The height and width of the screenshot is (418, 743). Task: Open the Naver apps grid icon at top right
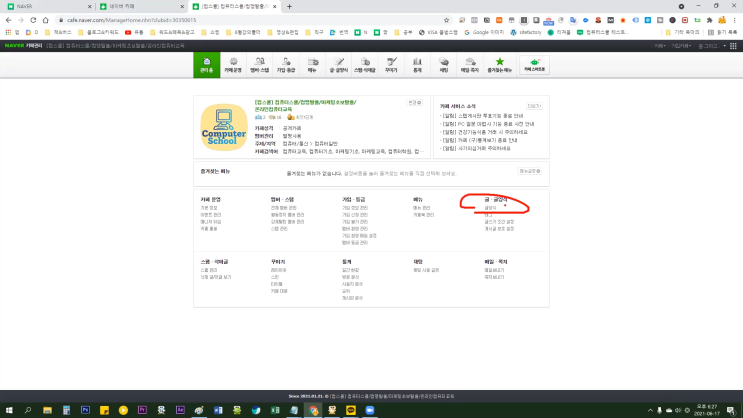pos(733,46)
